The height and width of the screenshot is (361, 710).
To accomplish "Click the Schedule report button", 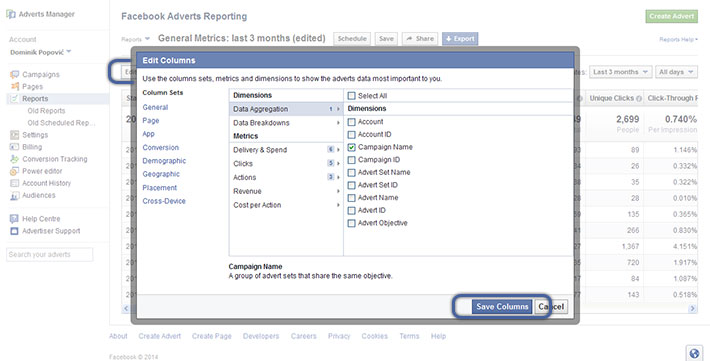I will 352,39.
